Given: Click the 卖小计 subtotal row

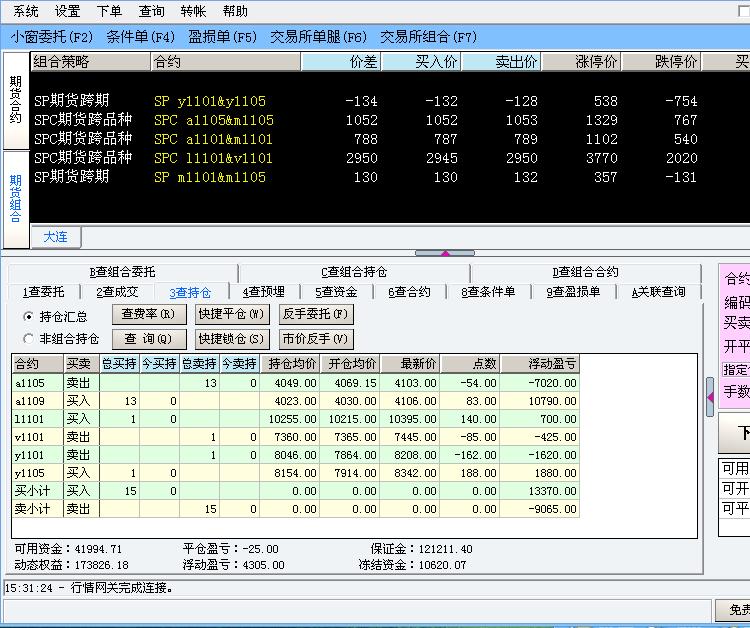Looking at the screenshot, I should click(296, 509).
